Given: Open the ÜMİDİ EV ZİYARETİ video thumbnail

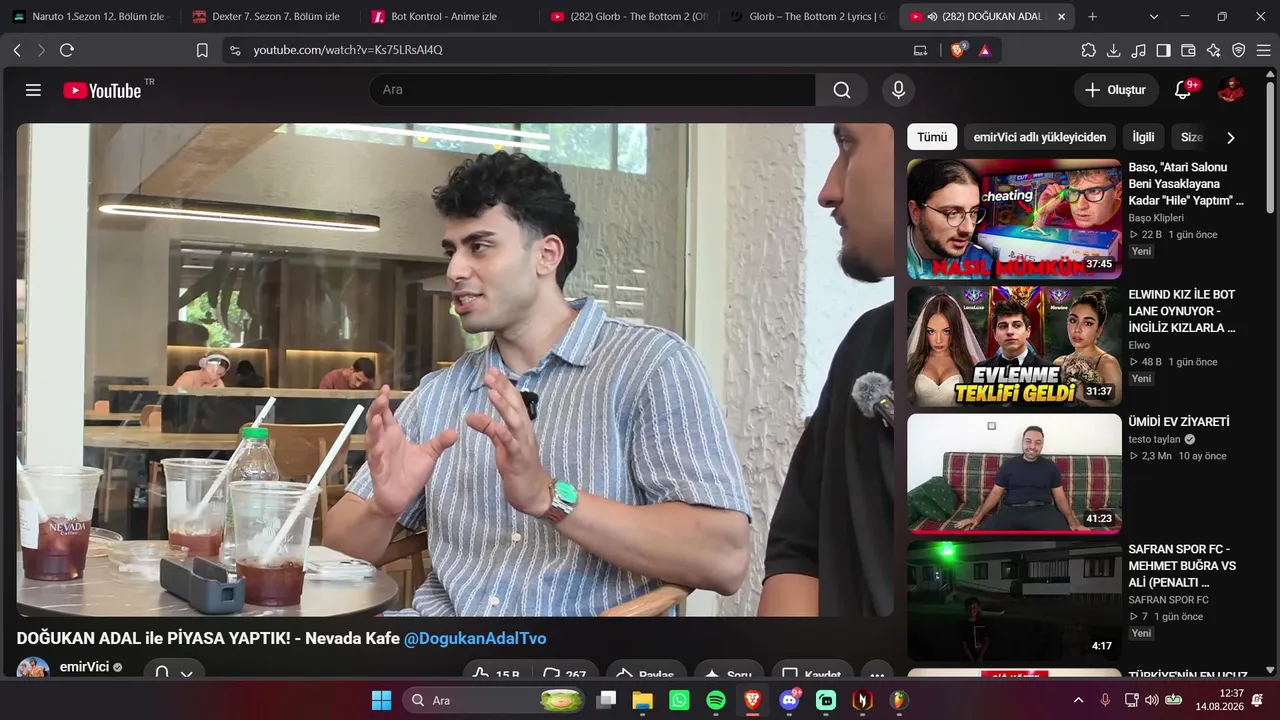Looking at the screenshot, I should (1014, 474).
